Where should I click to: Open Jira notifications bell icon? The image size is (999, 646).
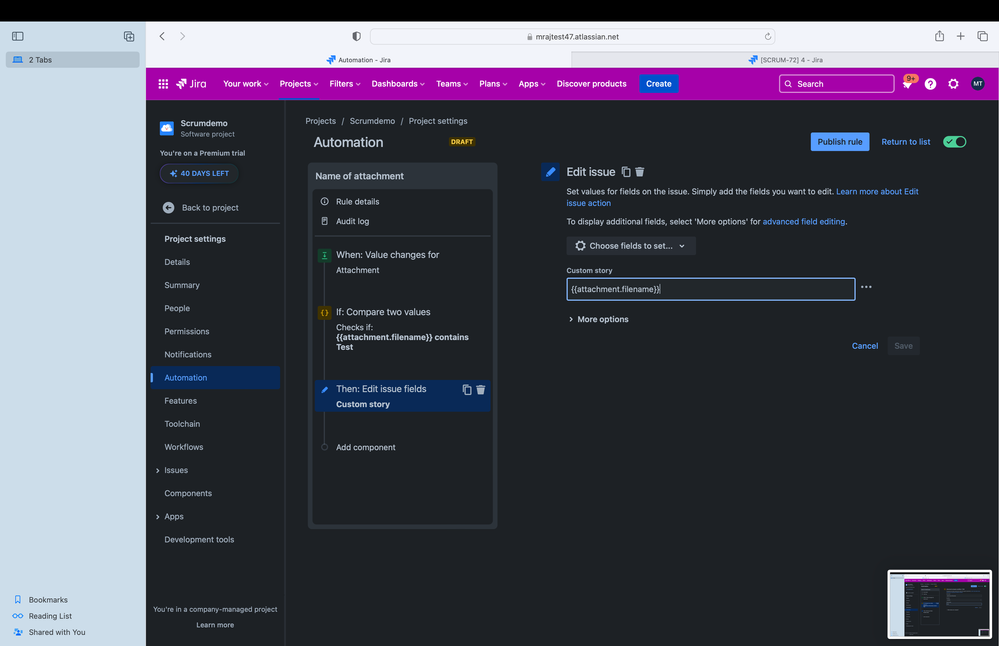point(908,84)
